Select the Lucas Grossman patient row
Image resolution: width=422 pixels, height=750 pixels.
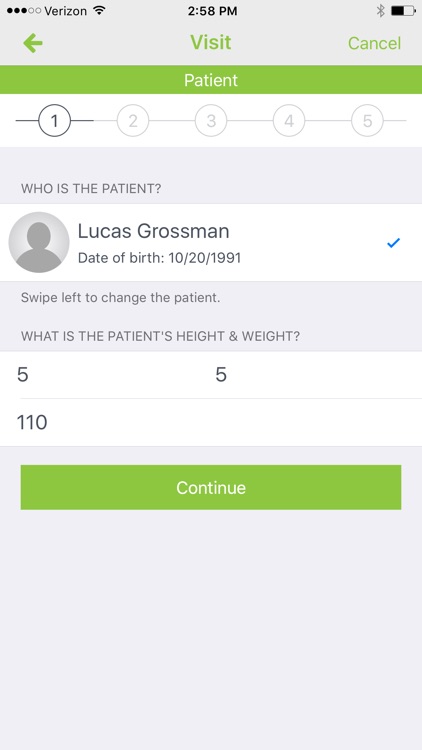[x=211, y=243]
